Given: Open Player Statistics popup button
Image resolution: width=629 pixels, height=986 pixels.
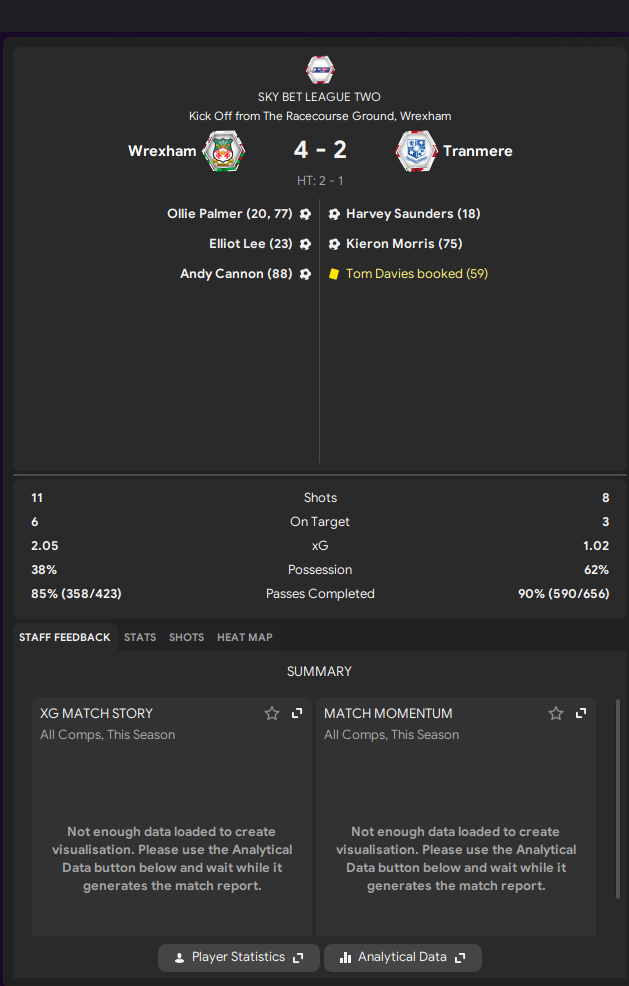Looking at the screenshot, I should coord(238,957).
